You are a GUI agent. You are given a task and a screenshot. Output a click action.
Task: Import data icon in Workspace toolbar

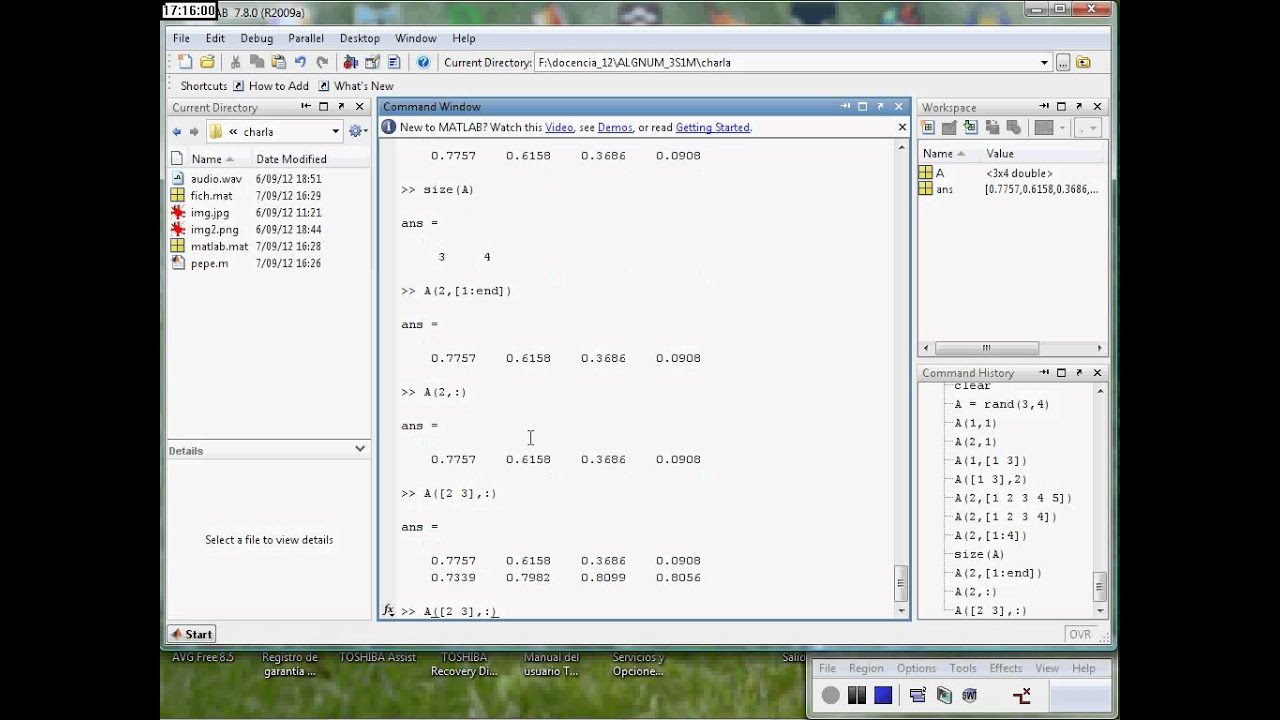point(970,127)
